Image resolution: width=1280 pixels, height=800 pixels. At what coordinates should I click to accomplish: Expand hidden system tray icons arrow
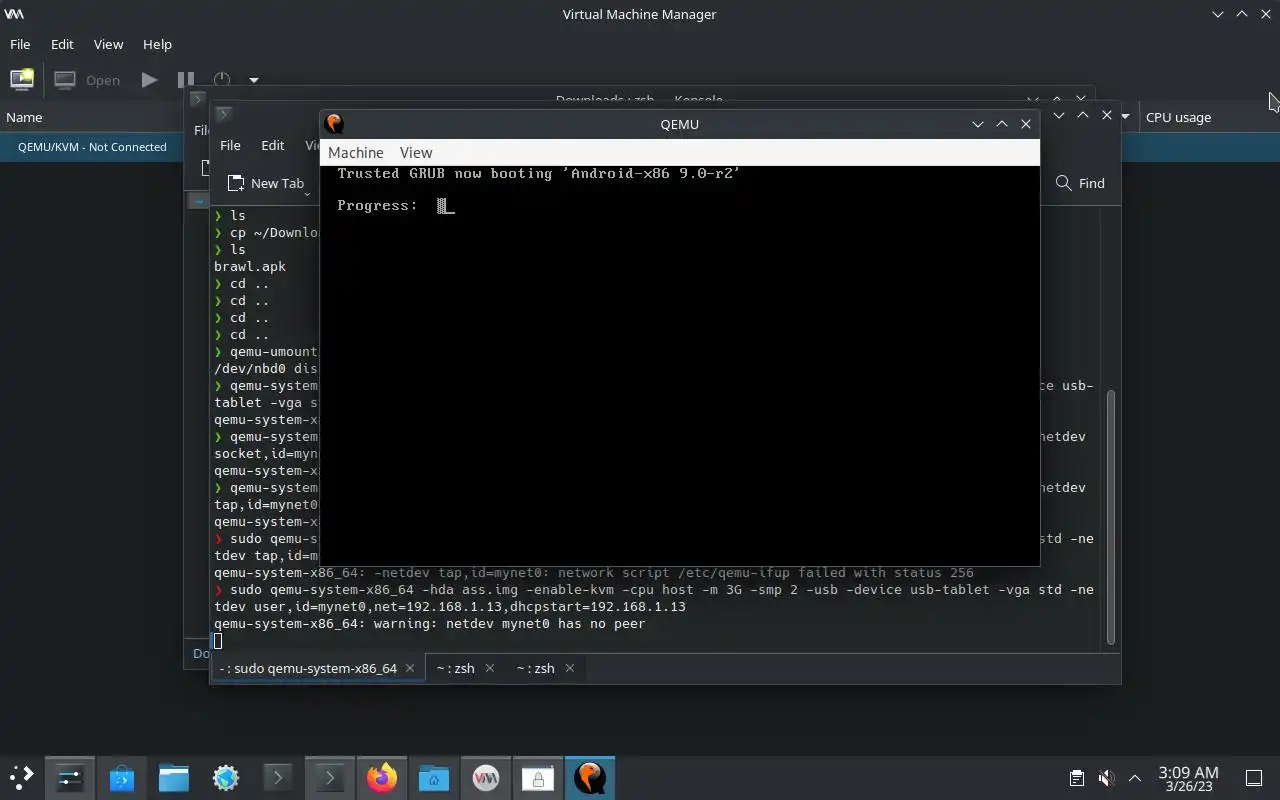1135,778
